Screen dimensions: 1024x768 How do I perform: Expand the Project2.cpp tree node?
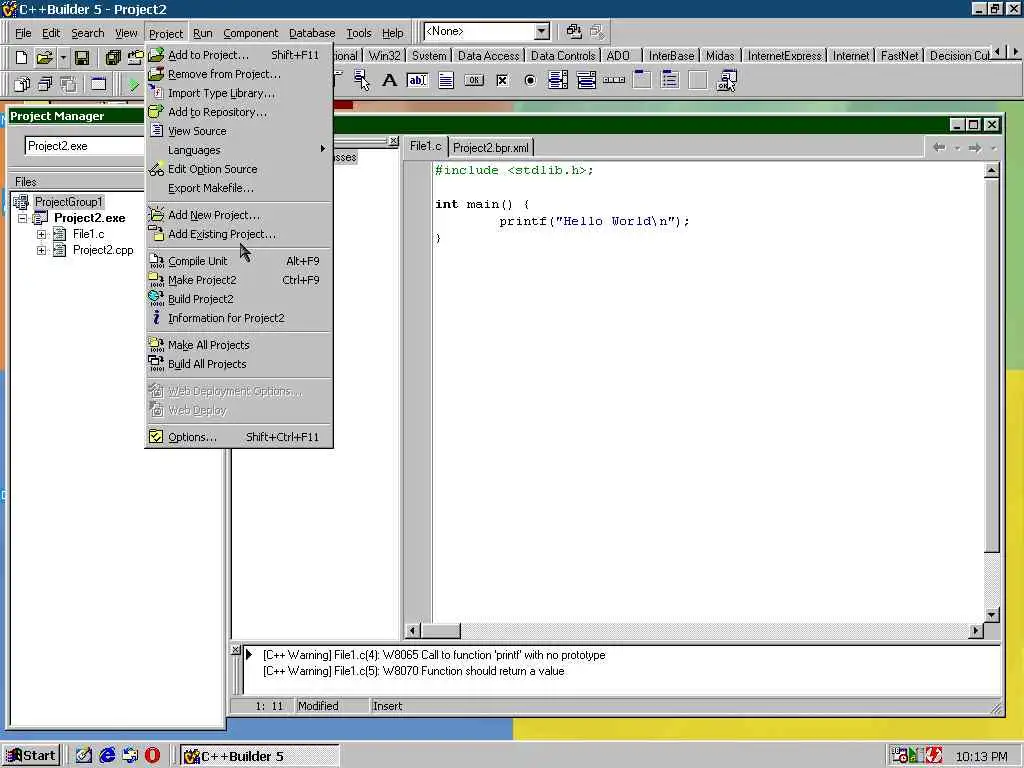point(41,250)
